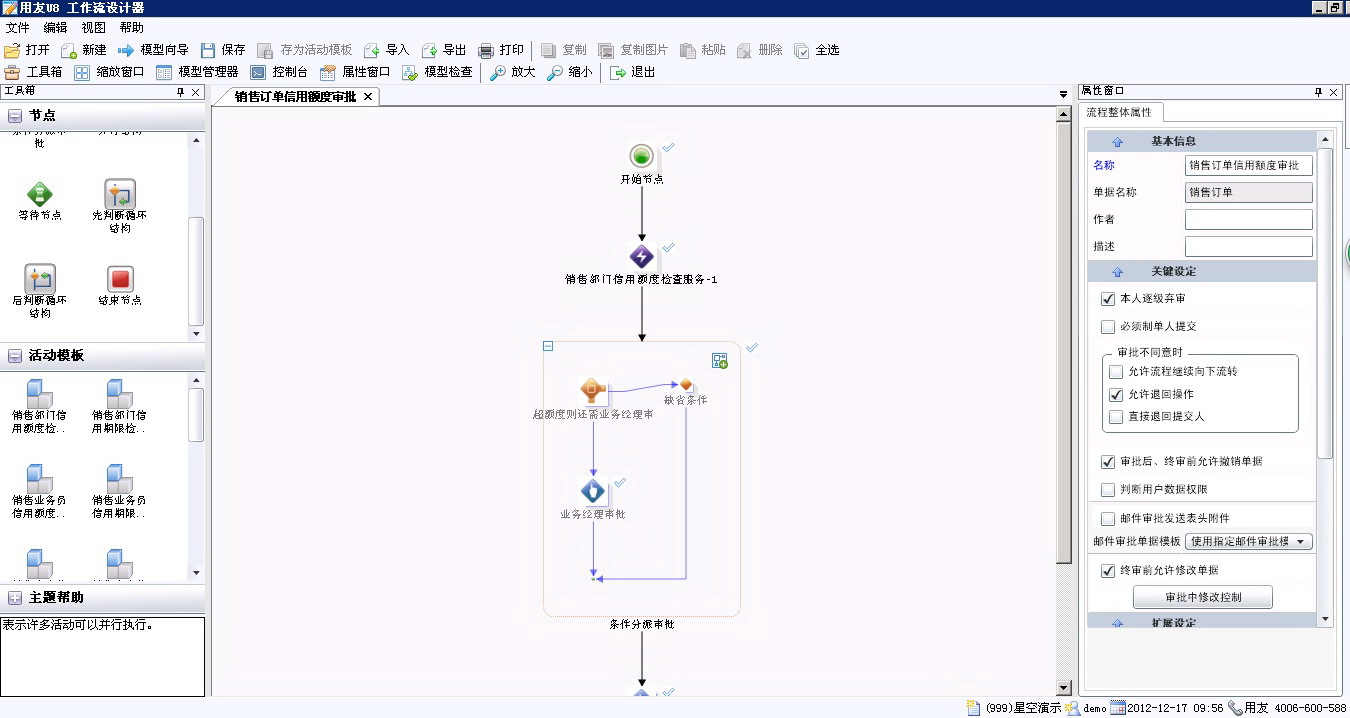Pin the 工具箱 panel
This screenshot has height=718, width=1350.
point(180,92)
